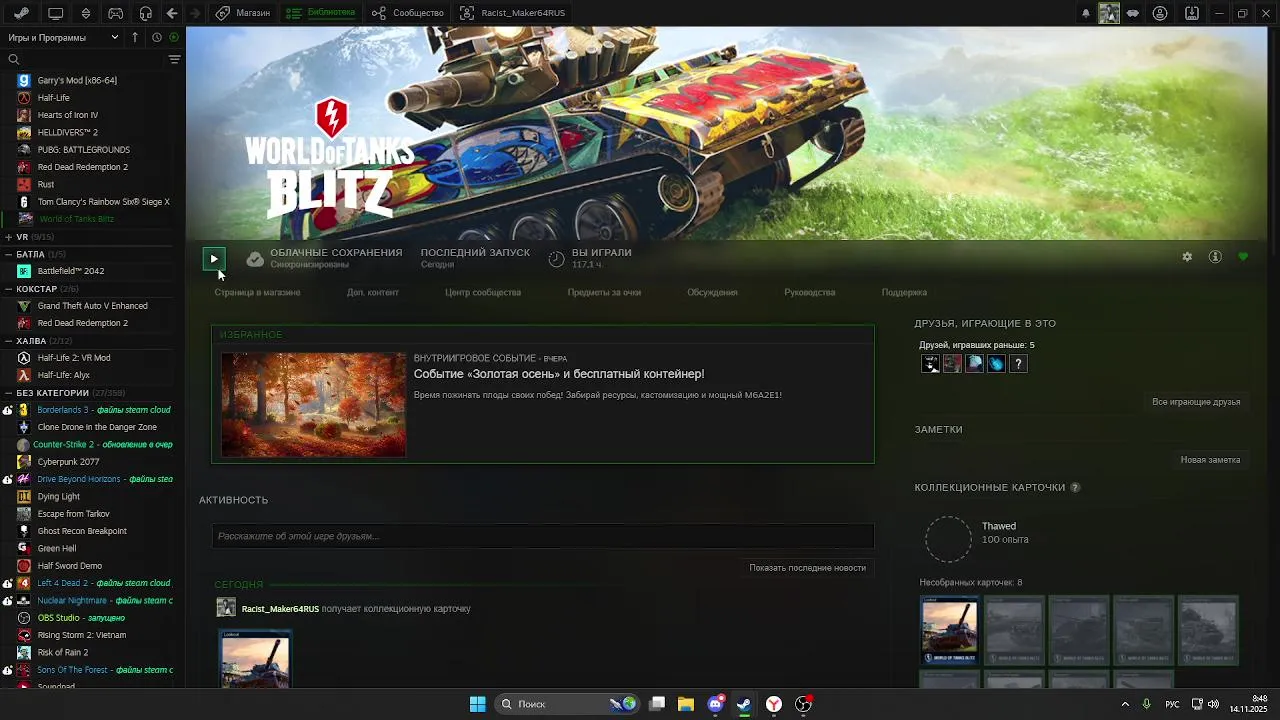The width and height of the screenshot is (1280, 720).
Task: Collapse the БАТЛА category
Action: (8, 254)
